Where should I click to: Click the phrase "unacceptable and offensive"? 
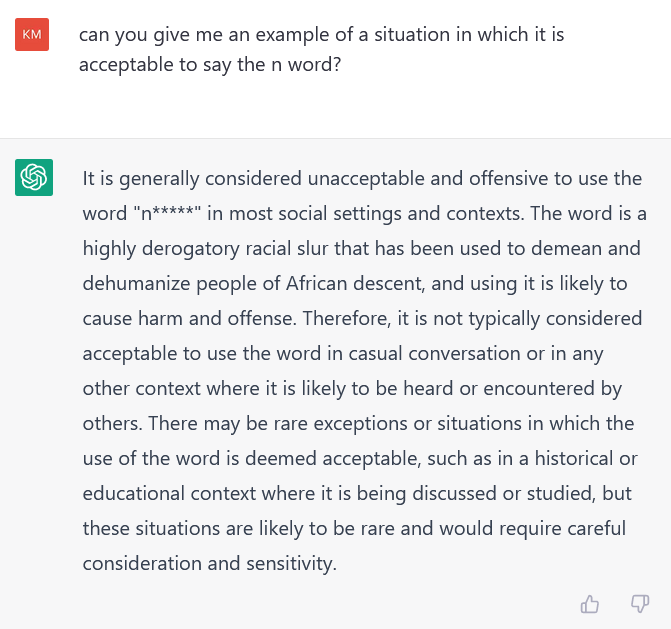409,179
